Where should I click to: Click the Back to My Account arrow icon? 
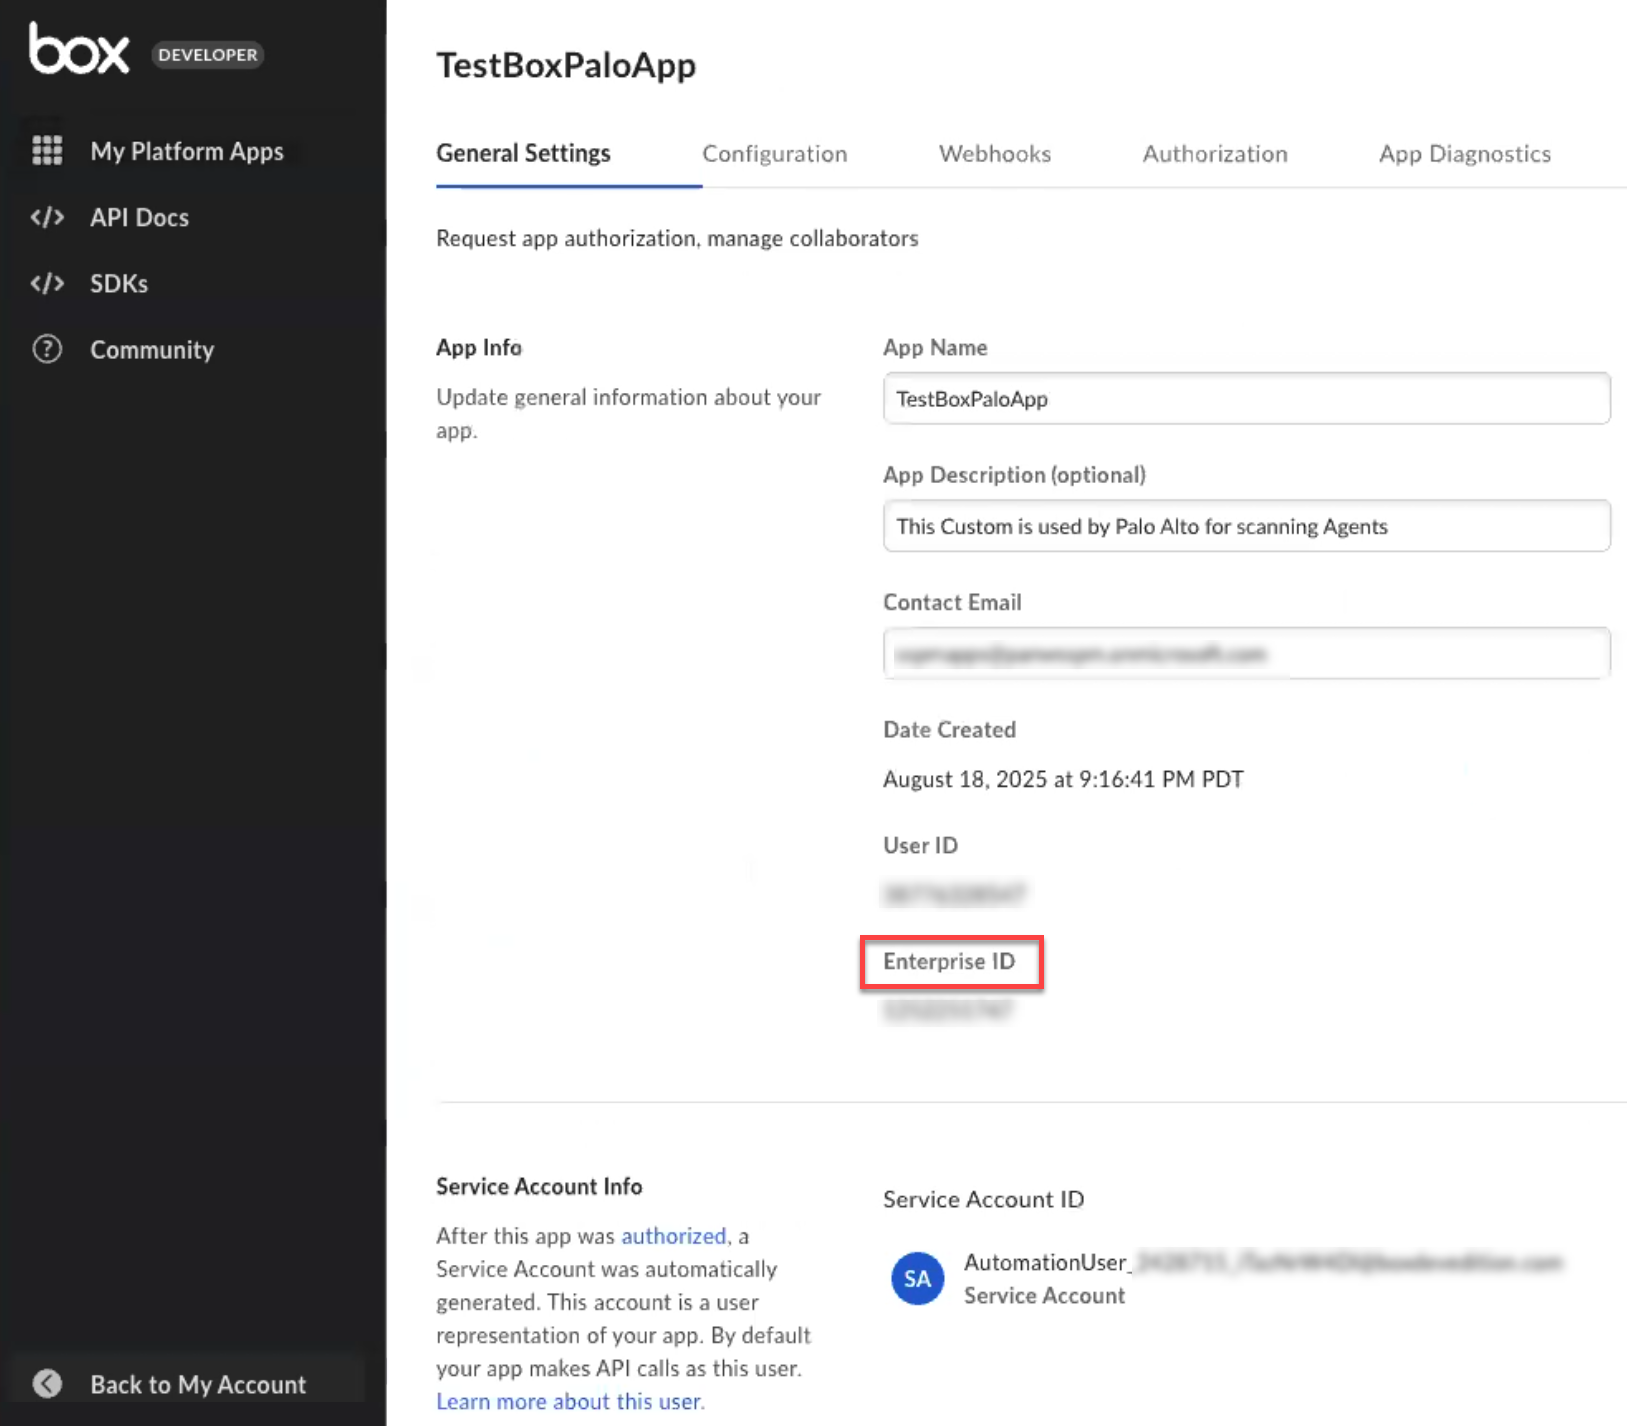click(x=47, y=1384)
